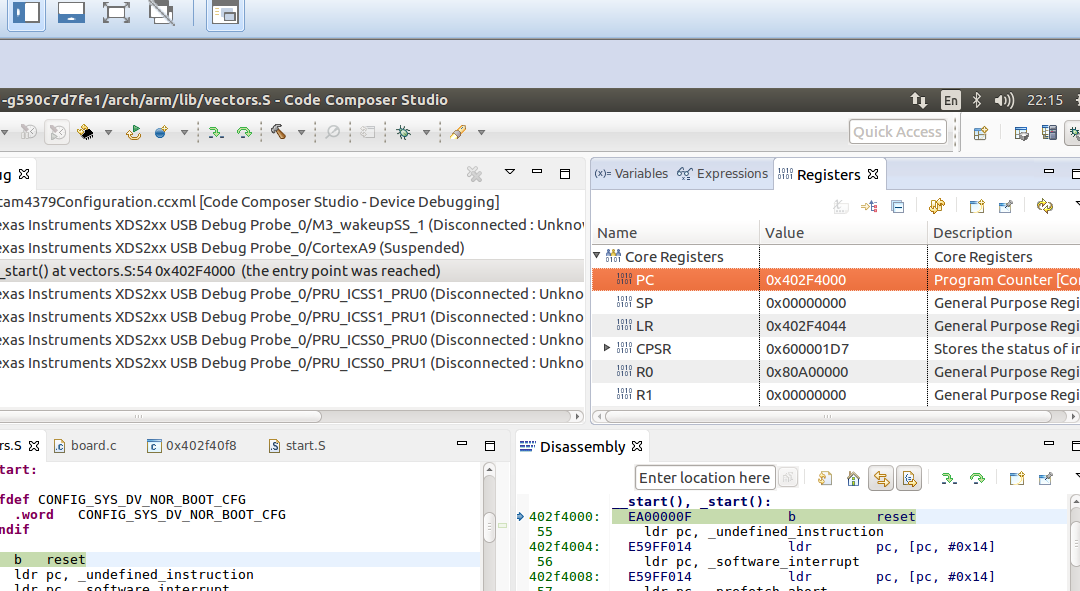Toggle Show Source in Disassembly

point(909,478)
